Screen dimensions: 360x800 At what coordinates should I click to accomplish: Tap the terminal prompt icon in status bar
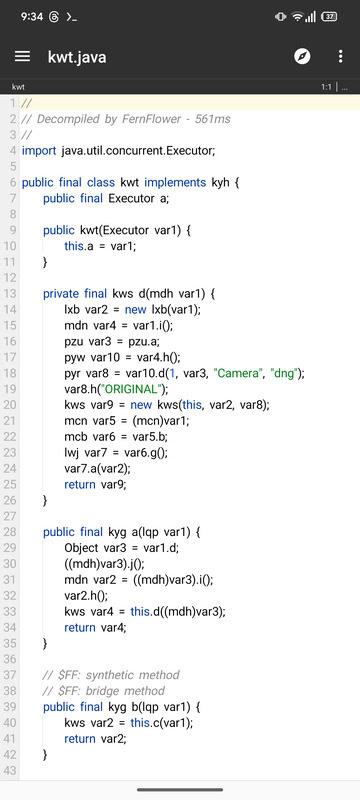pos(71,16)
